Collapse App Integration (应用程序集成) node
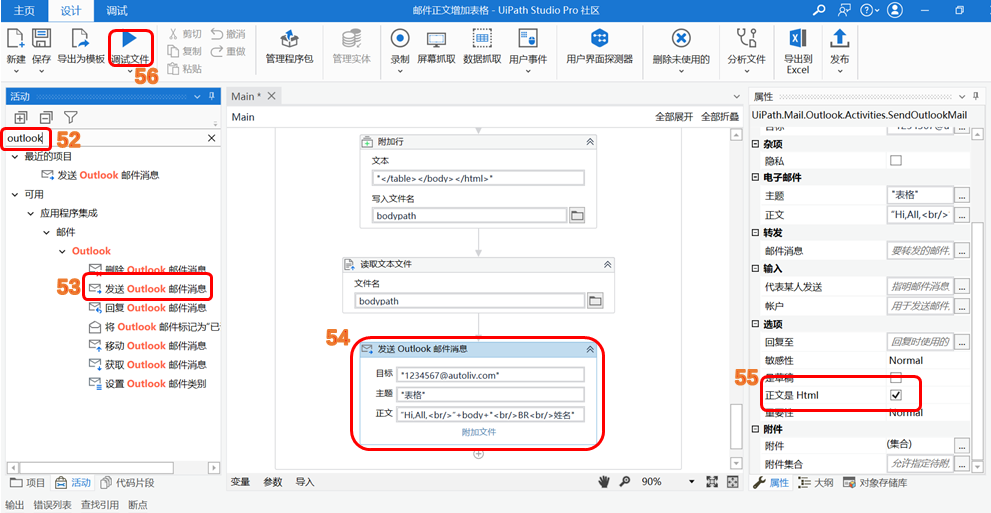Image resolution: width=991 pixels, height=513 pixels. point(30,214)
